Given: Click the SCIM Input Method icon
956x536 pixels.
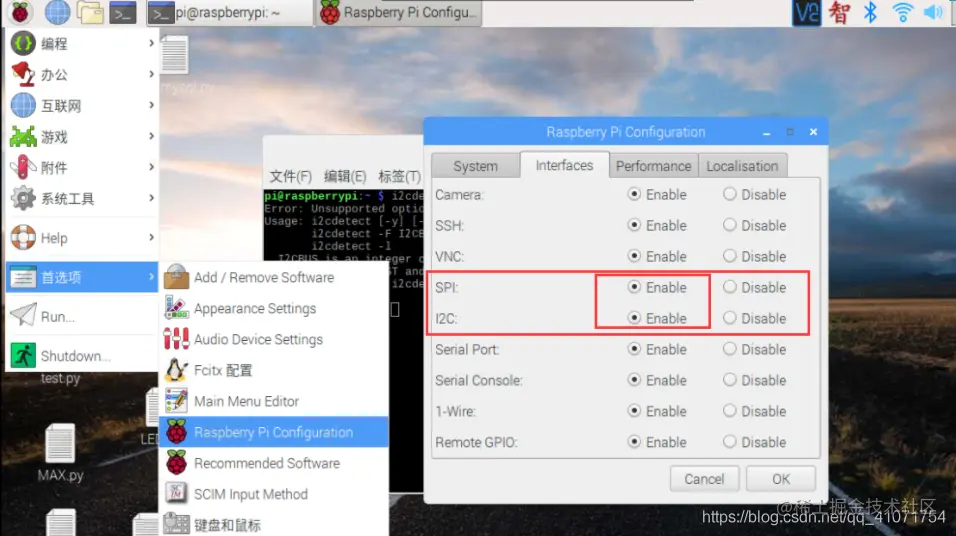Looking at the screenshot, I should 176,493.
